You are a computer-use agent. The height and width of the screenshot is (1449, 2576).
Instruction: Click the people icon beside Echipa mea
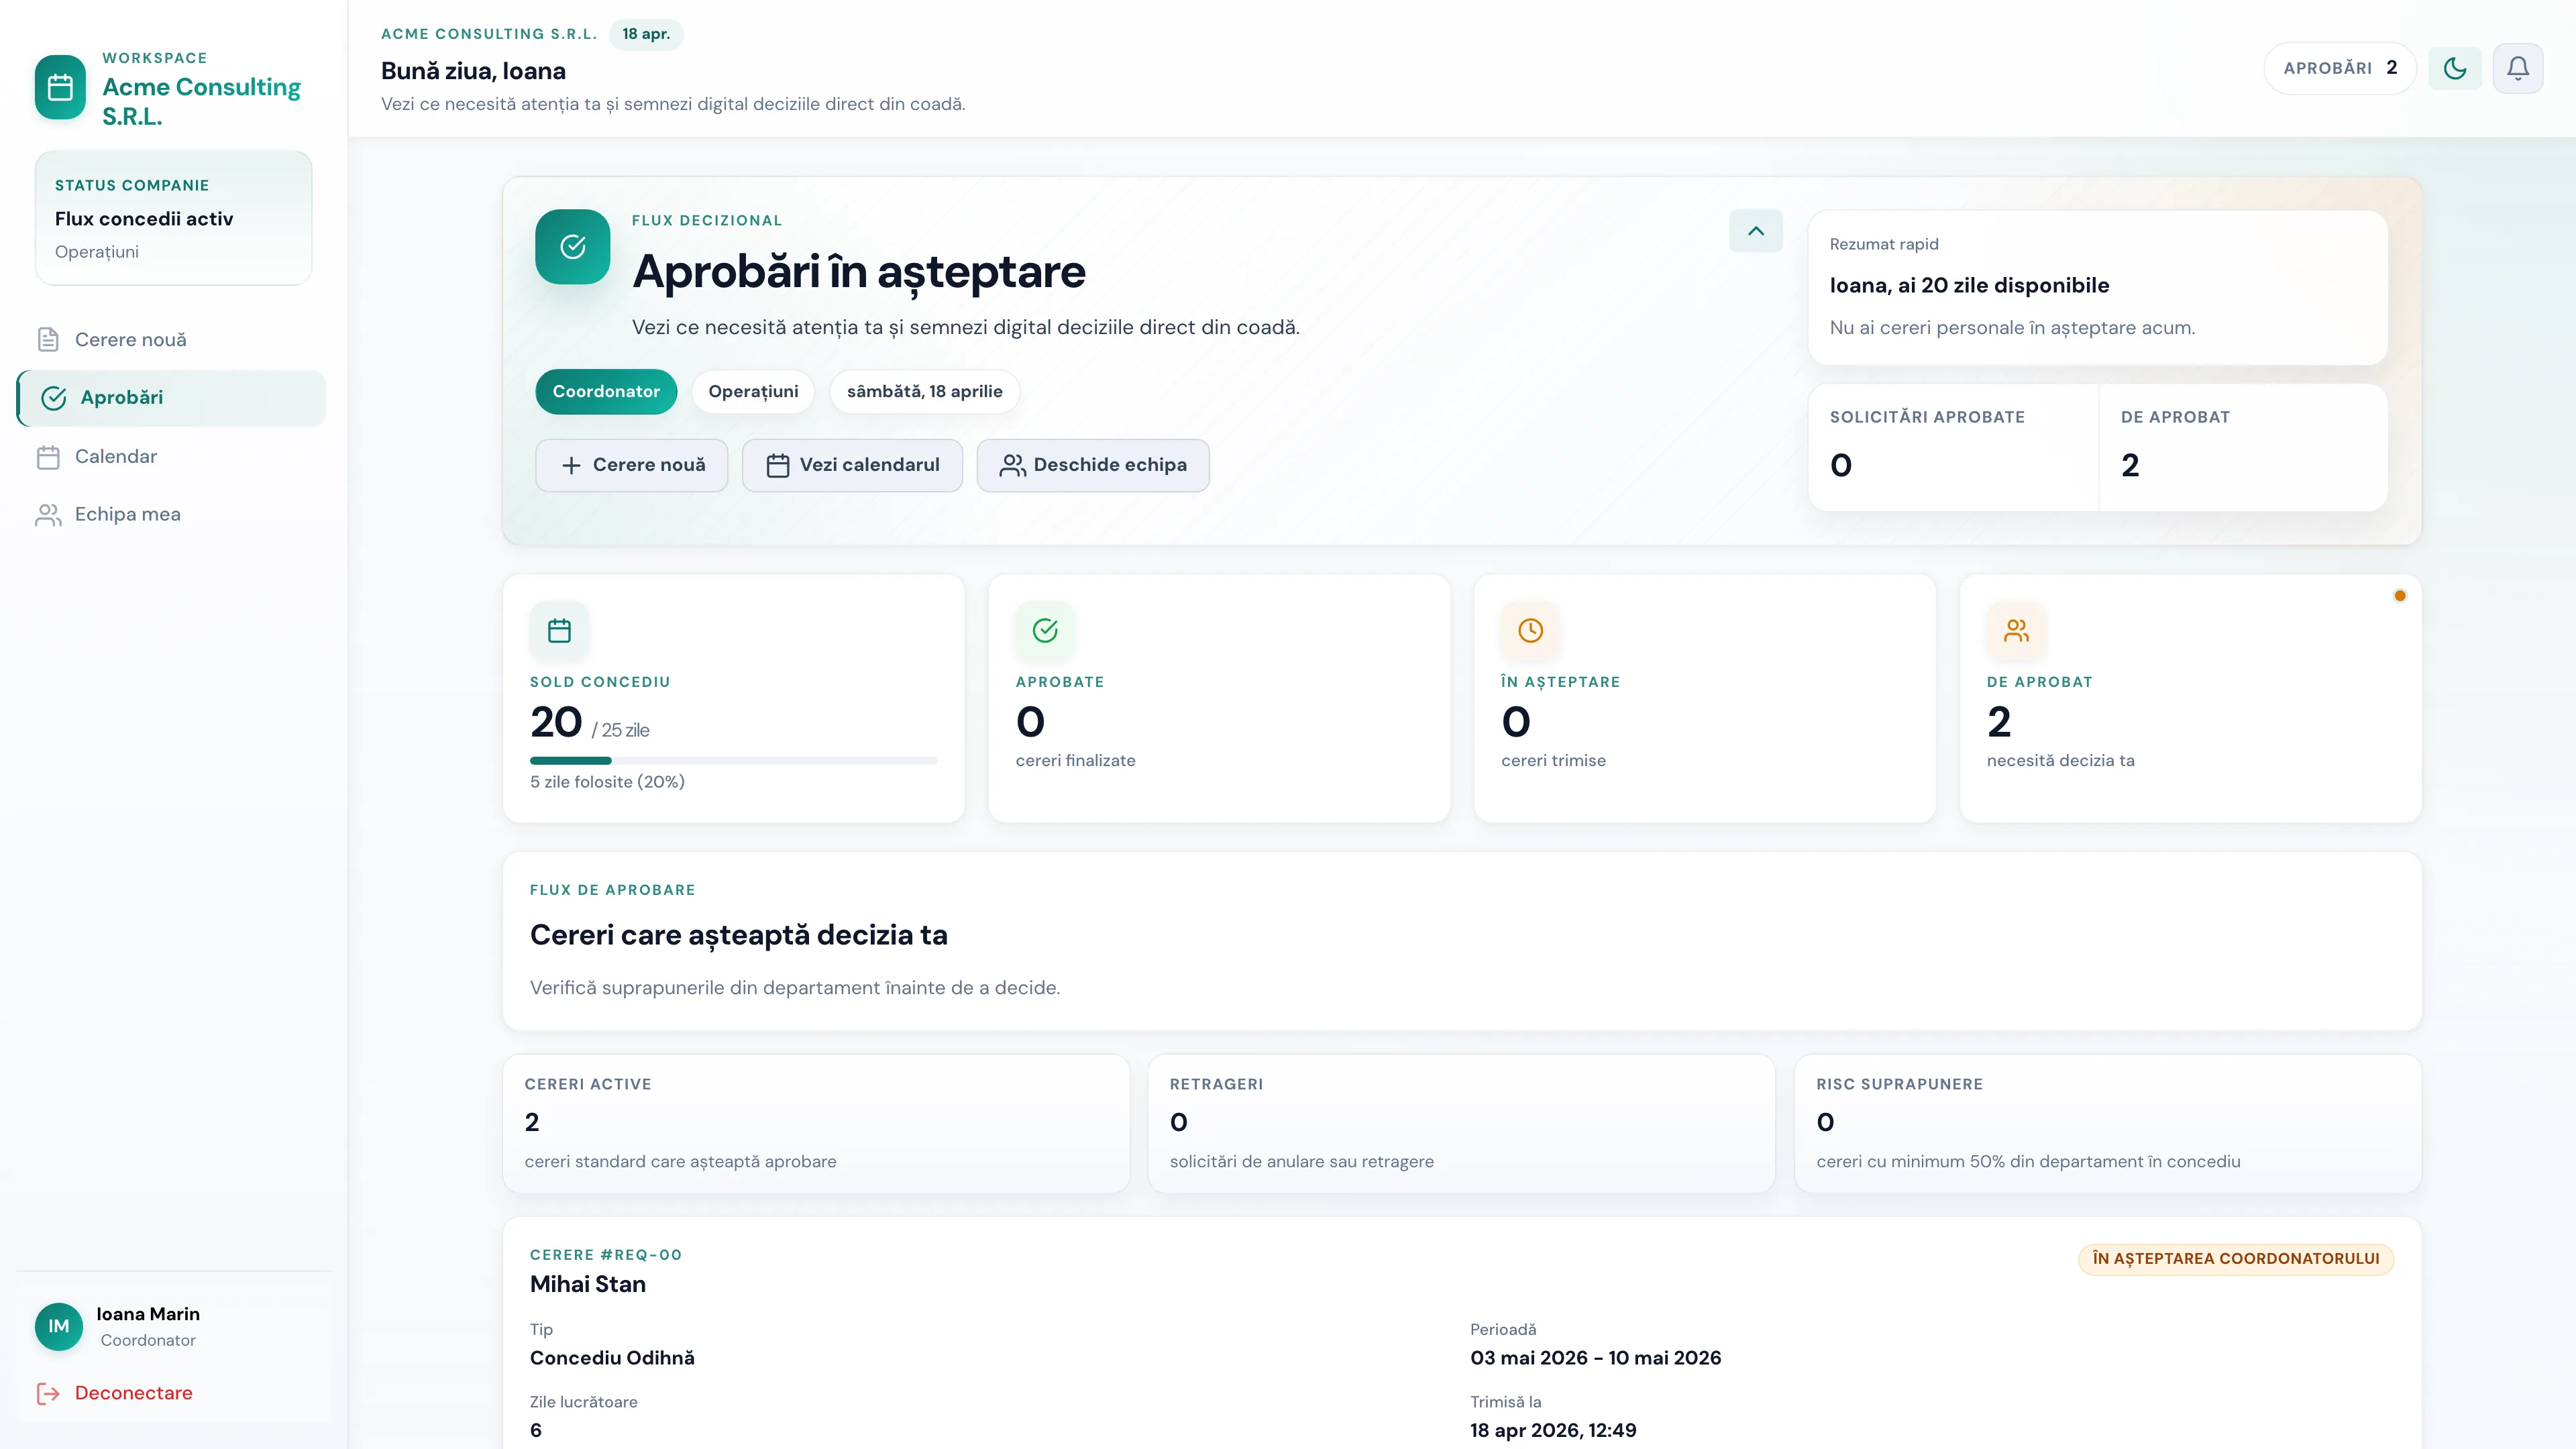tap(48, 515)
